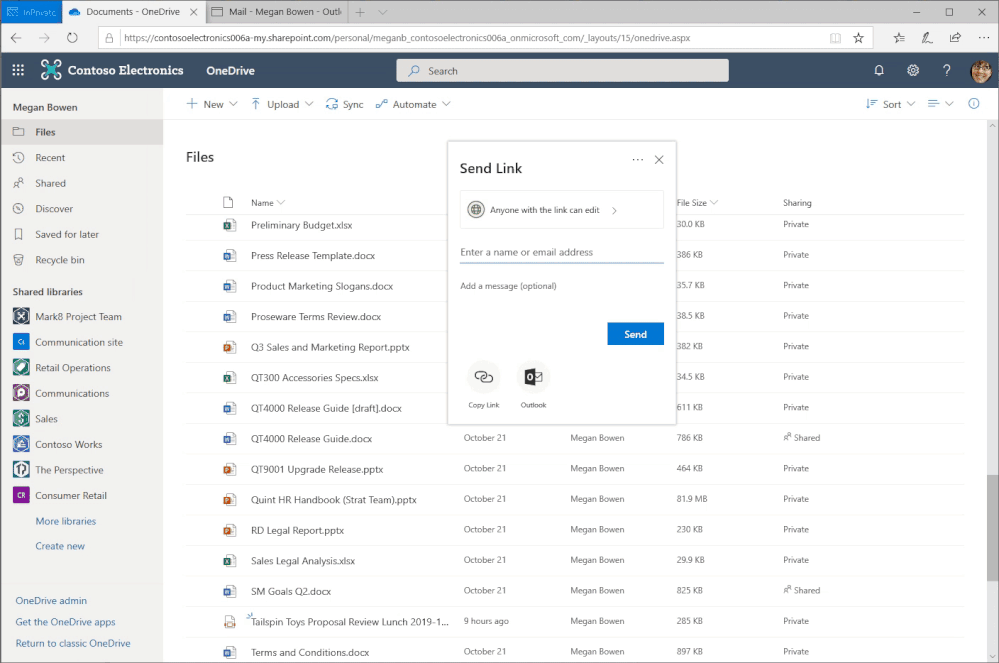Click the Excel icon for Preliminary Budget.xlsx
Screen dimensions: 999x663
pos(229,225)
